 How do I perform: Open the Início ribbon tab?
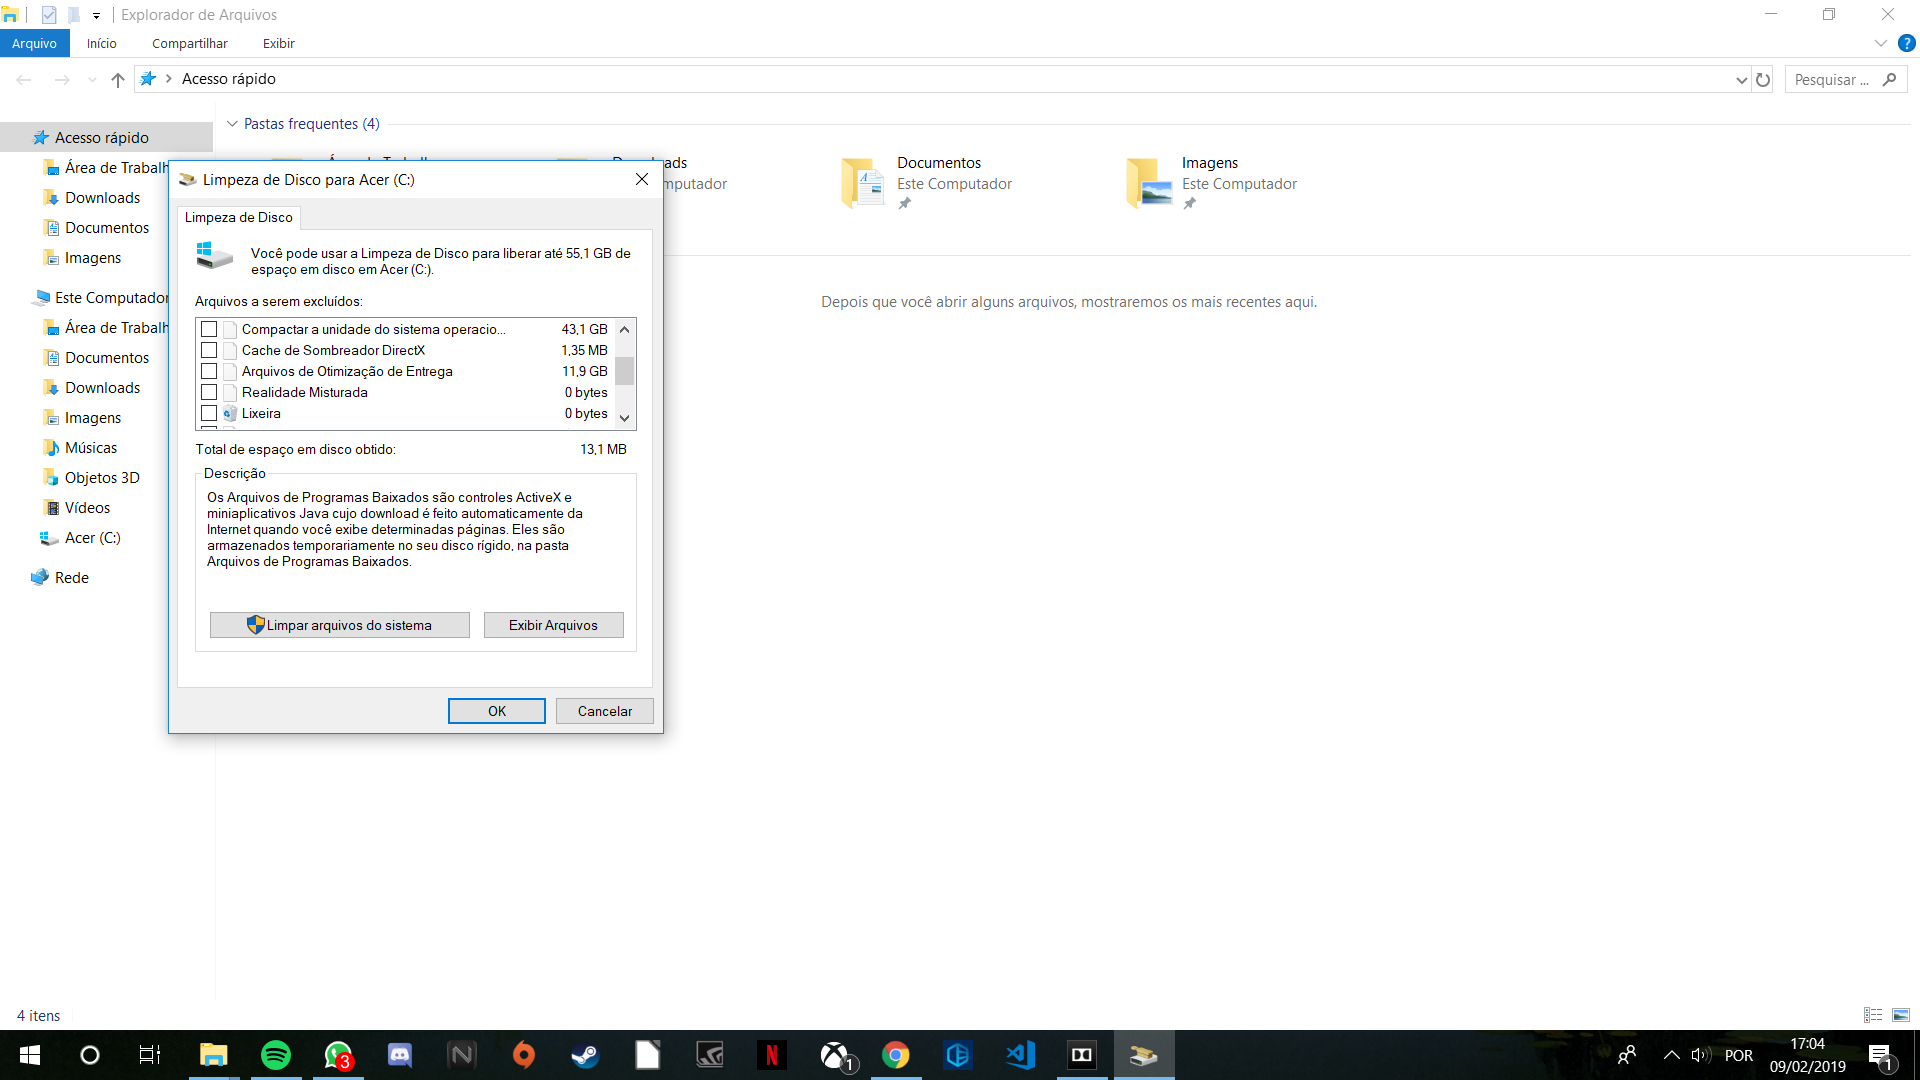click(102, 43)
